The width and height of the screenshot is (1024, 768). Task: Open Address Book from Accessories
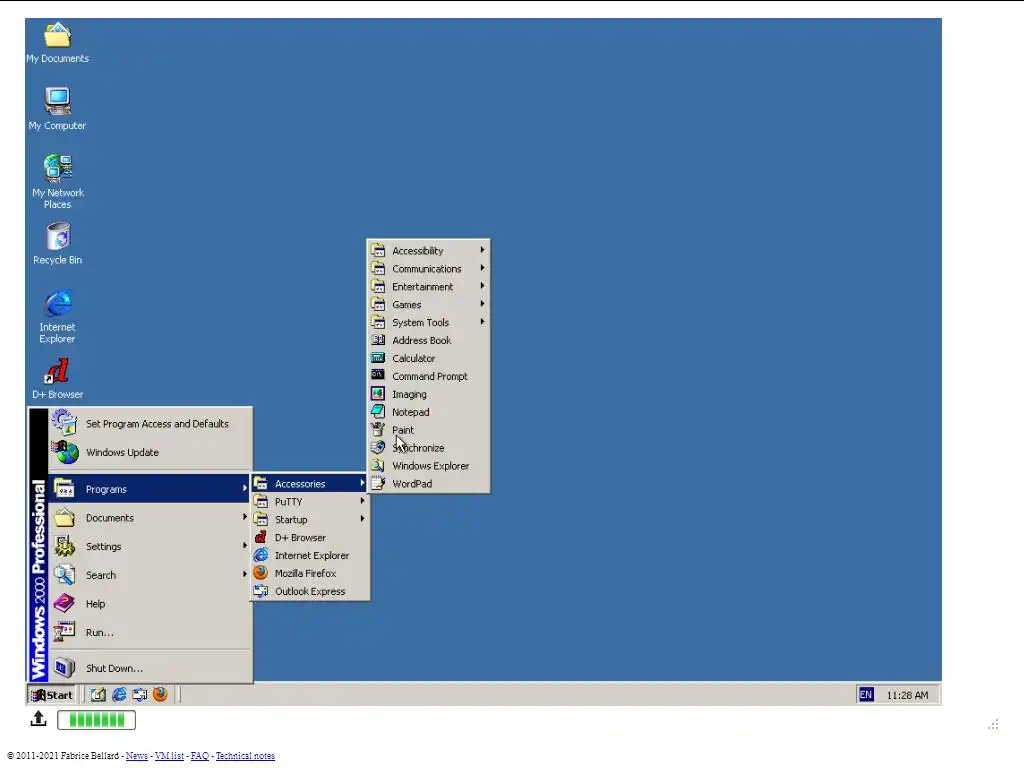[428, 340]
